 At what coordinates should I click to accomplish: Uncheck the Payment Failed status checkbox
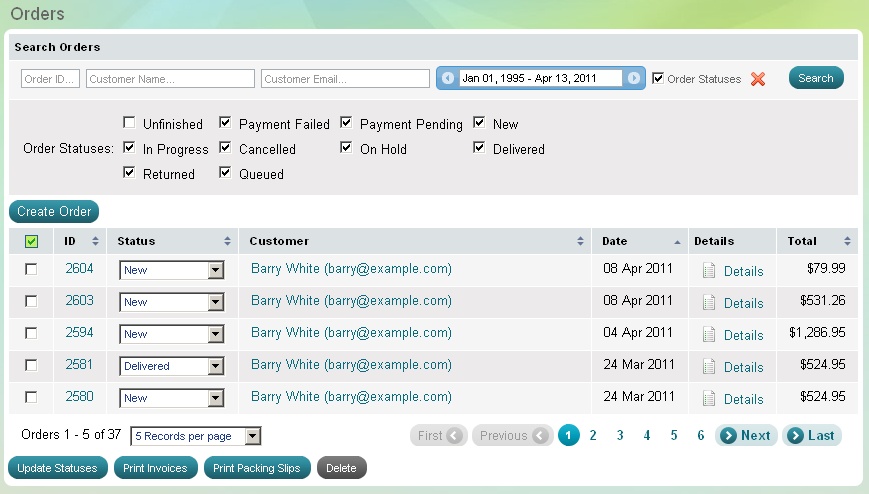coord(226,123)
